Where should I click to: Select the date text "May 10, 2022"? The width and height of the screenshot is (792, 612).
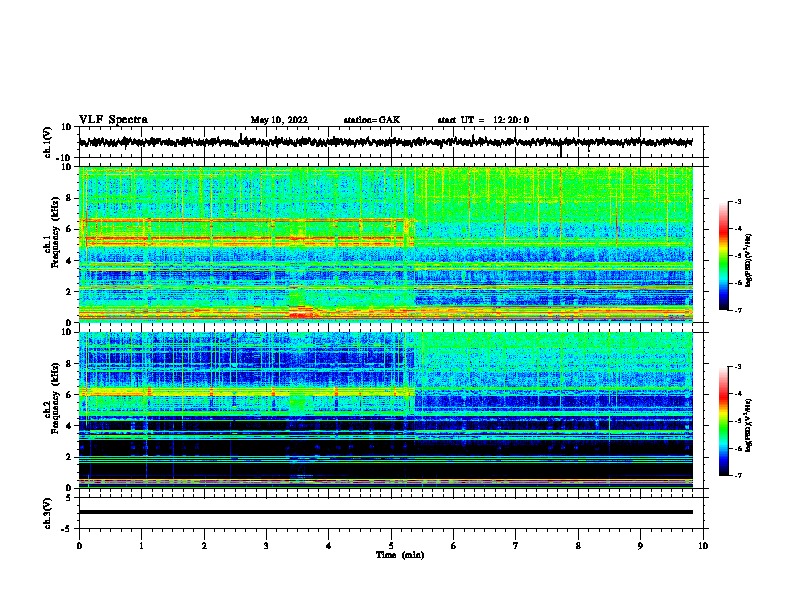click(279, 120)
